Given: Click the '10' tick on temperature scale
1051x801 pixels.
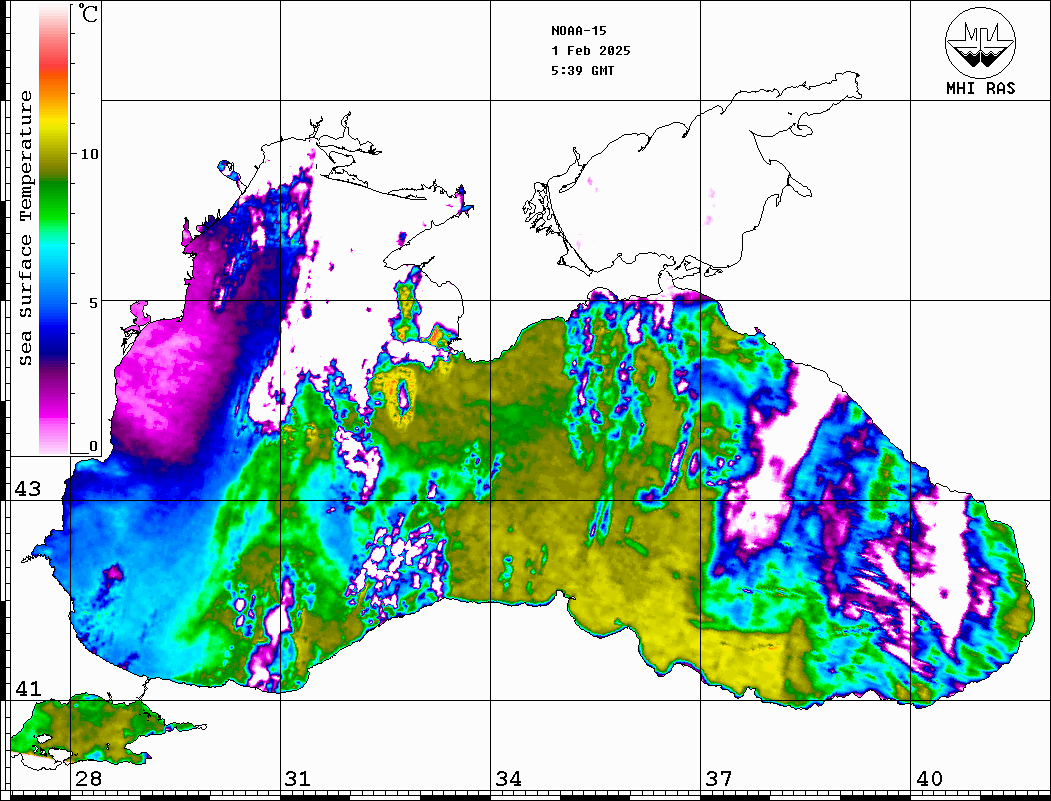Looking at the screenshot, I should pos(89,154).
